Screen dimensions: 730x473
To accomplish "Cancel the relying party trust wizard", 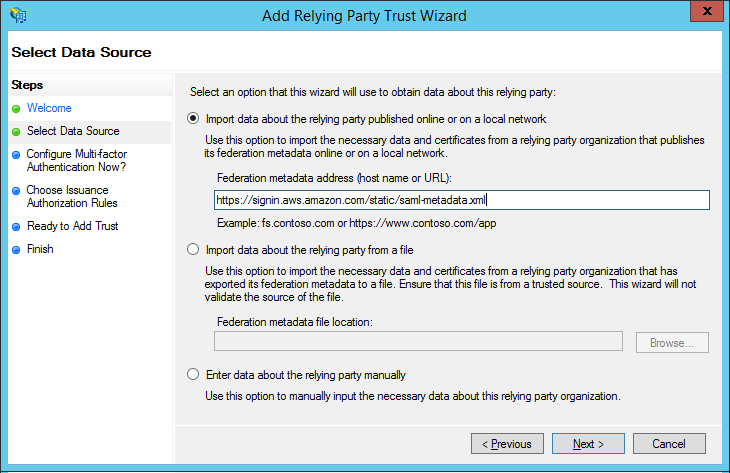I will coord(668,443).
